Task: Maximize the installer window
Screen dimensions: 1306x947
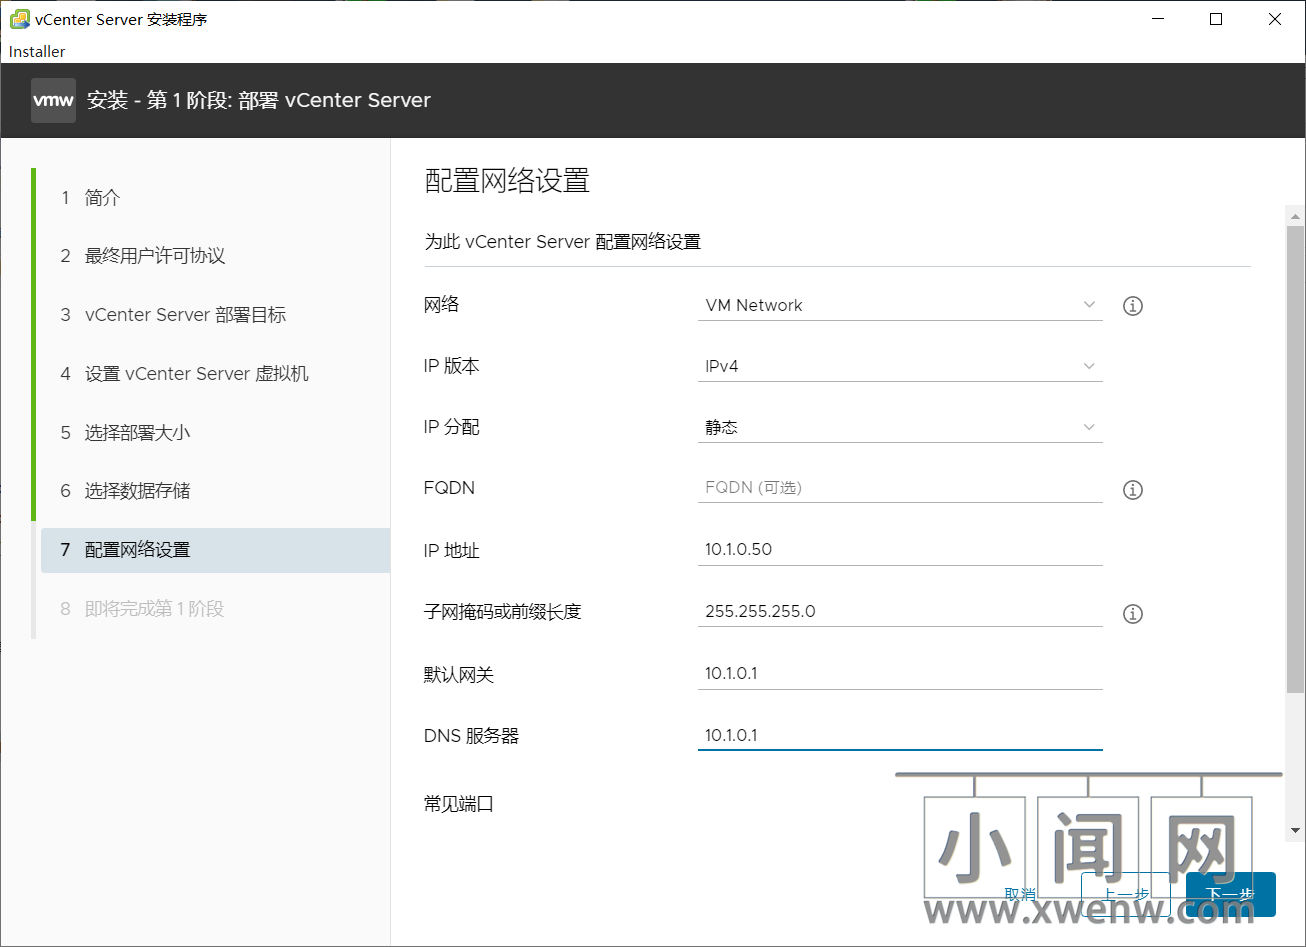Action: (1216, 19)
